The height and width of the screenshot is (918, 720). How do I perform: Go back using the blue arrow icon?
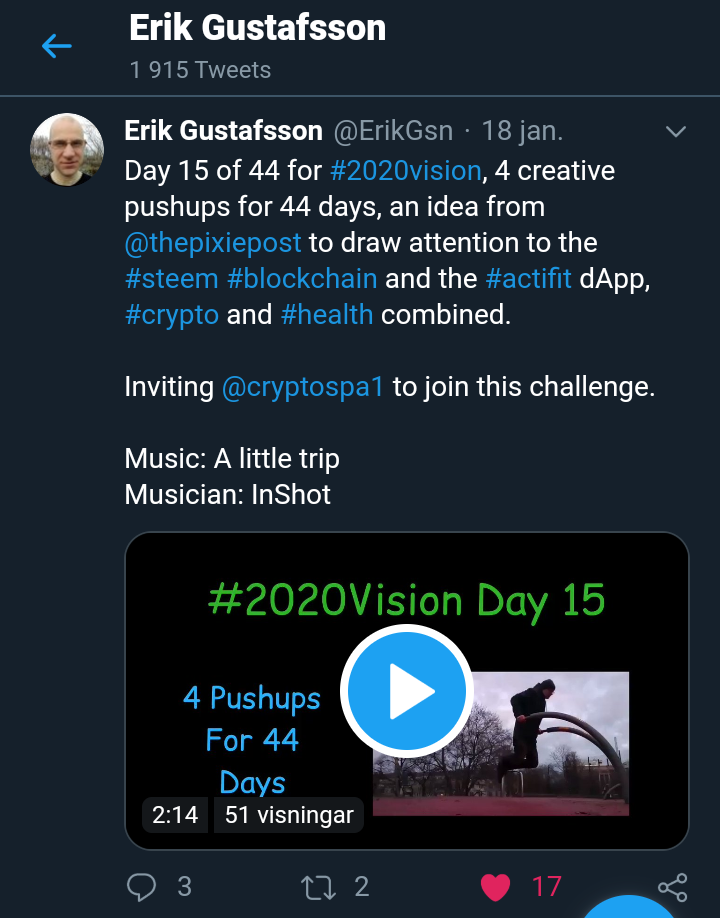pyautogui.click(x=57, y=46)
